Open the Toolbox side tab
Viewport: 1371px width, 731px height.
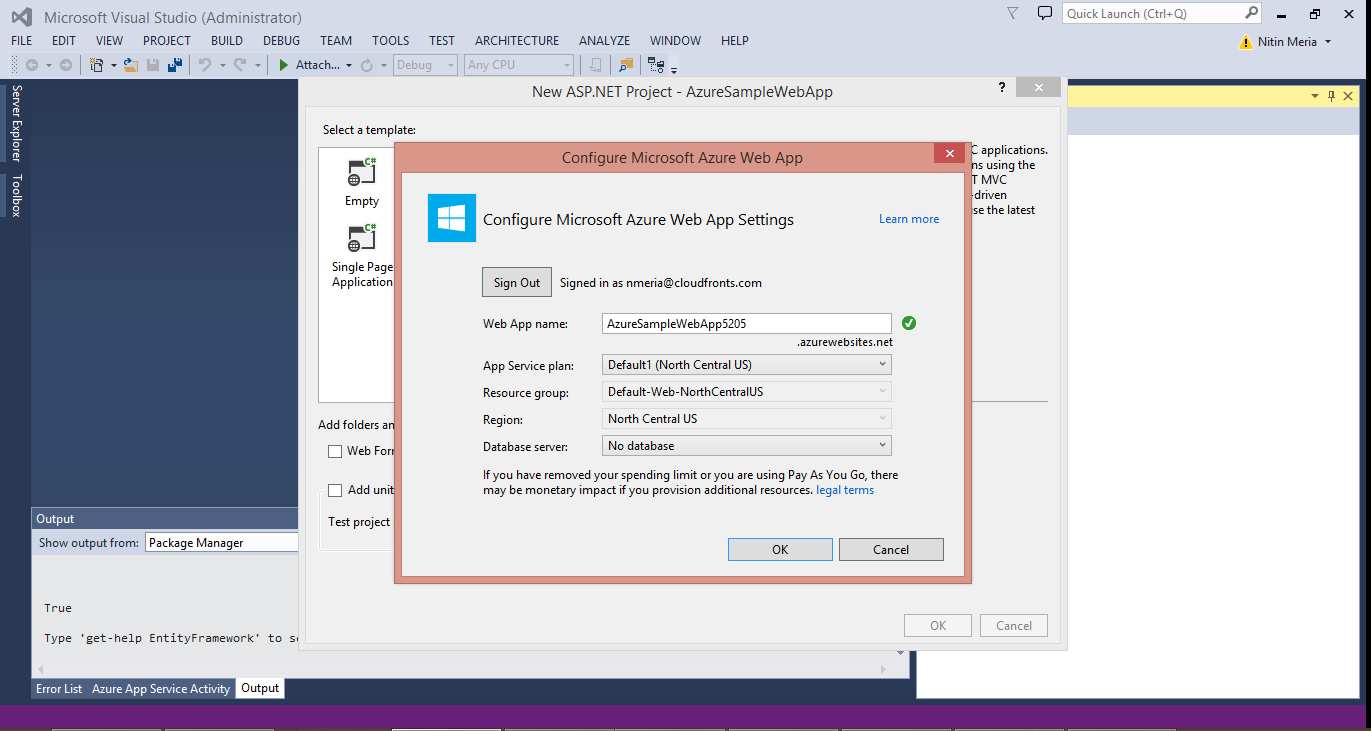(x=16, y=195)
